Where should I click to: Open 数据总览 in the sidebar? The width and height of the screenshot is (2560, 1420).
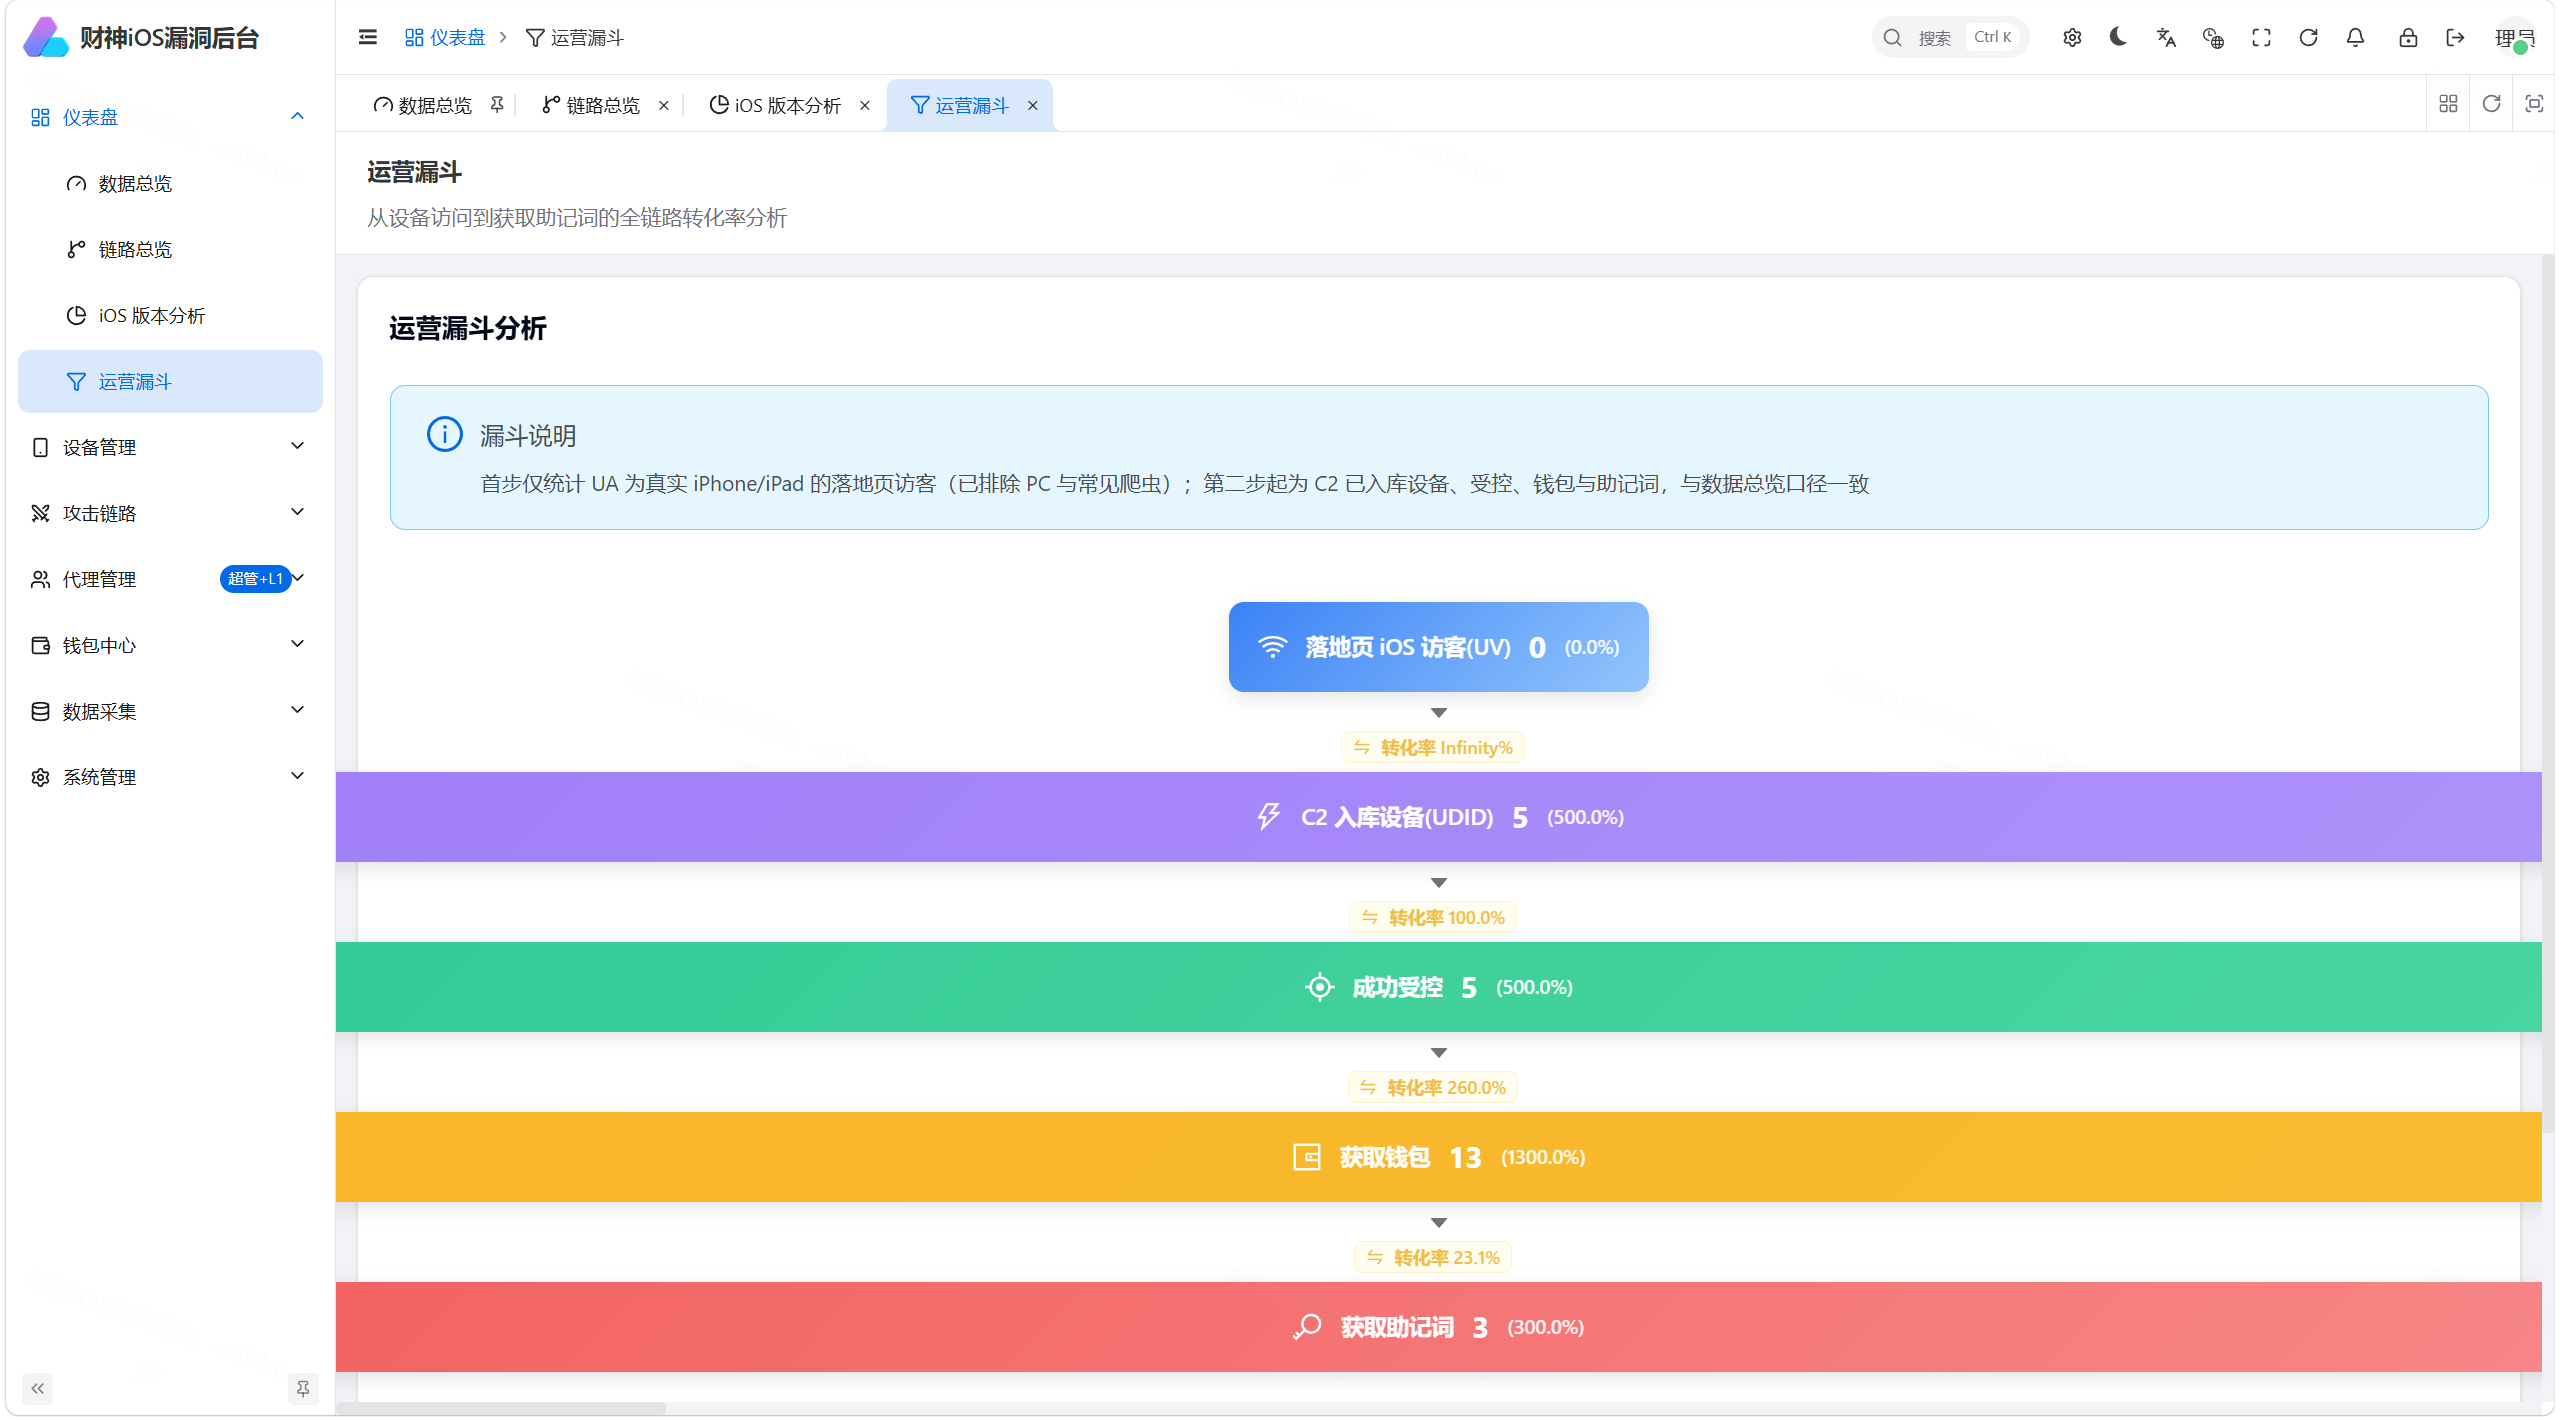pyautogui.click(x=170, y=183)
